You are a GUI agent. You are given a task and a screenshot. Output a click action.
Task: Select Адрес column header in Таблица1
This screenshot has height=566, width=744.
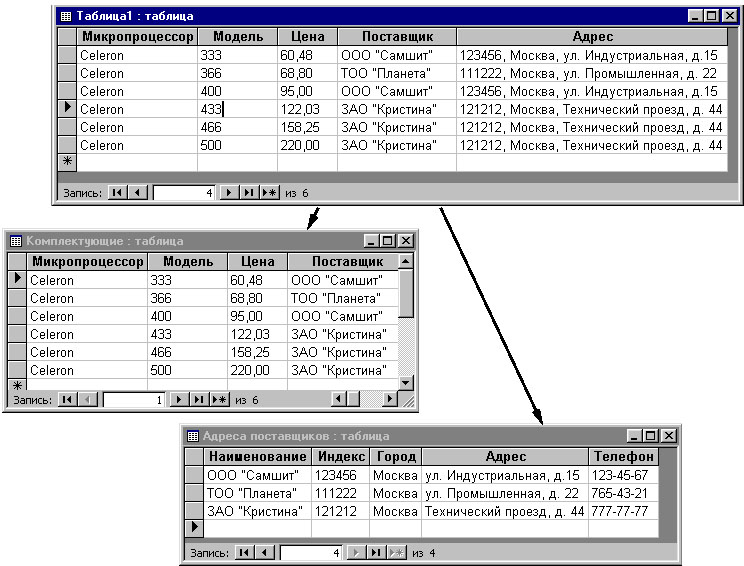(592, 37)
